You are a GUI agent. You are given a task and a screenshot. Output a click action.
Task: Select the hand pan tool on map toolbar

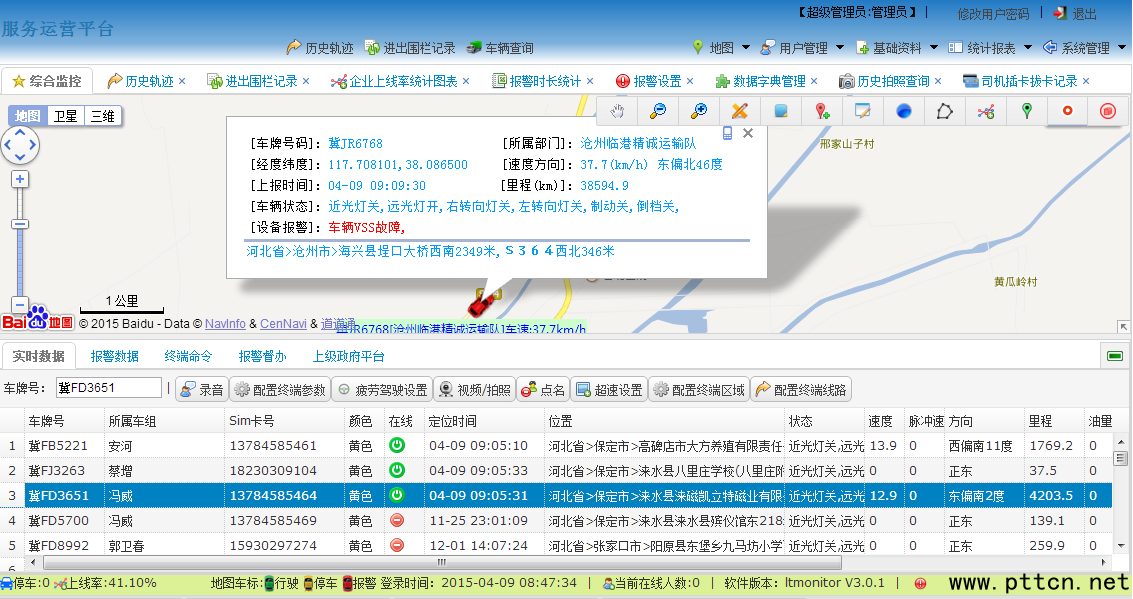[x=619, y=111]
